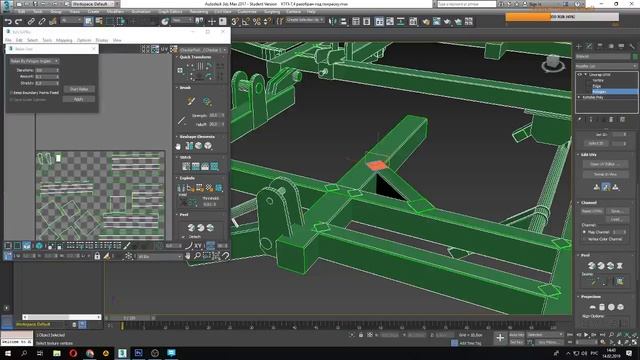Screen dimensions: 640x360
Task: Click first Stitch rollout icon
Action: pos(186,166)
